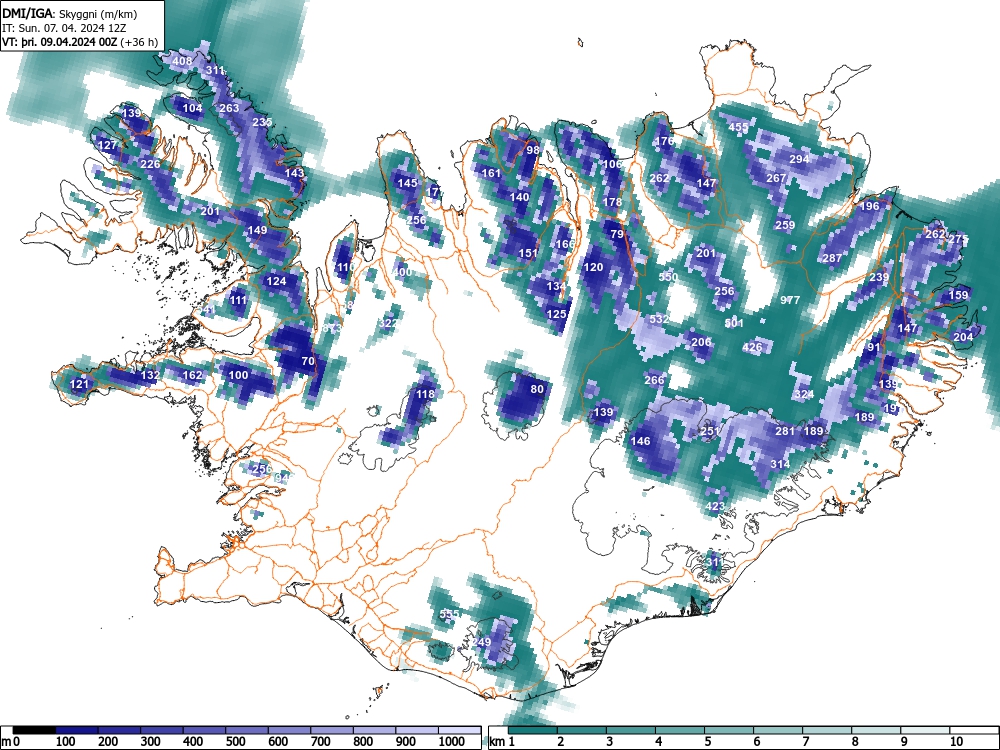Select the dark blue legend segment between 100 and 200

pyautogui.click(x=77, y=730)
